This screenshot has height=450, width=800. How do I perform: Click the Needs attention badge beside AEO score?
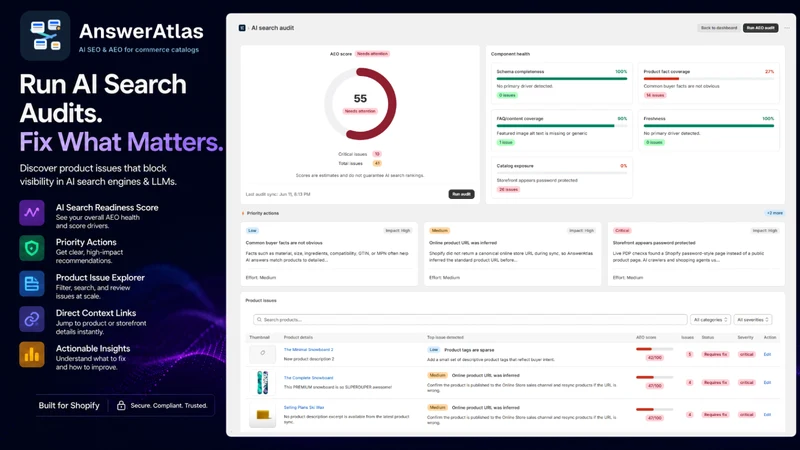click(x=372, y=54)
